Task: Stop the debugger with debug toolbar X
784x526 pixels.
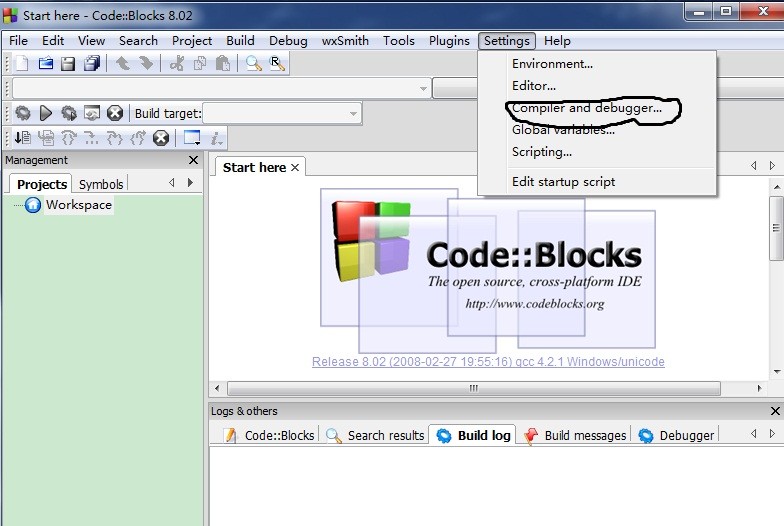Action: (x=161, y=138)
